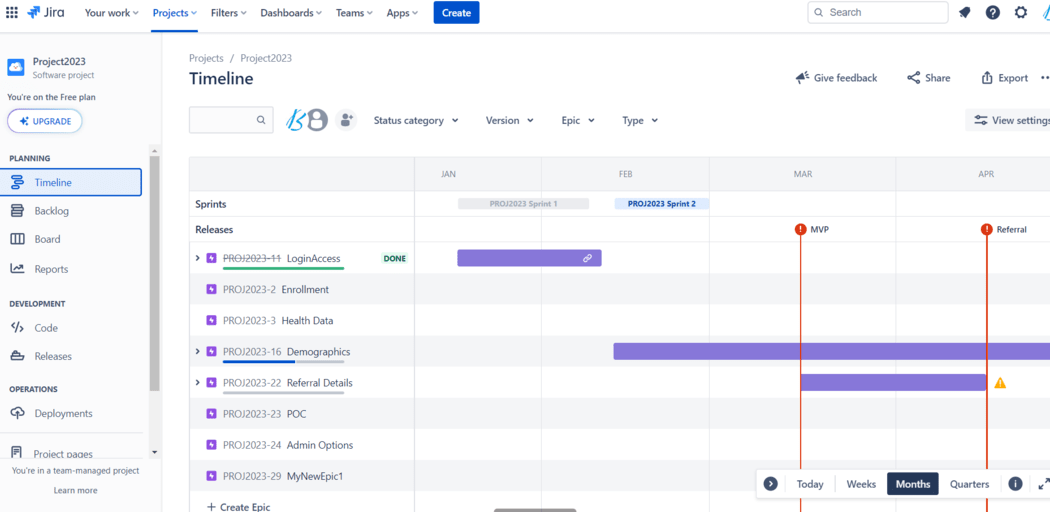Switch timeline to Weeks view
The image size is (1050, 512).
point(861,484)
